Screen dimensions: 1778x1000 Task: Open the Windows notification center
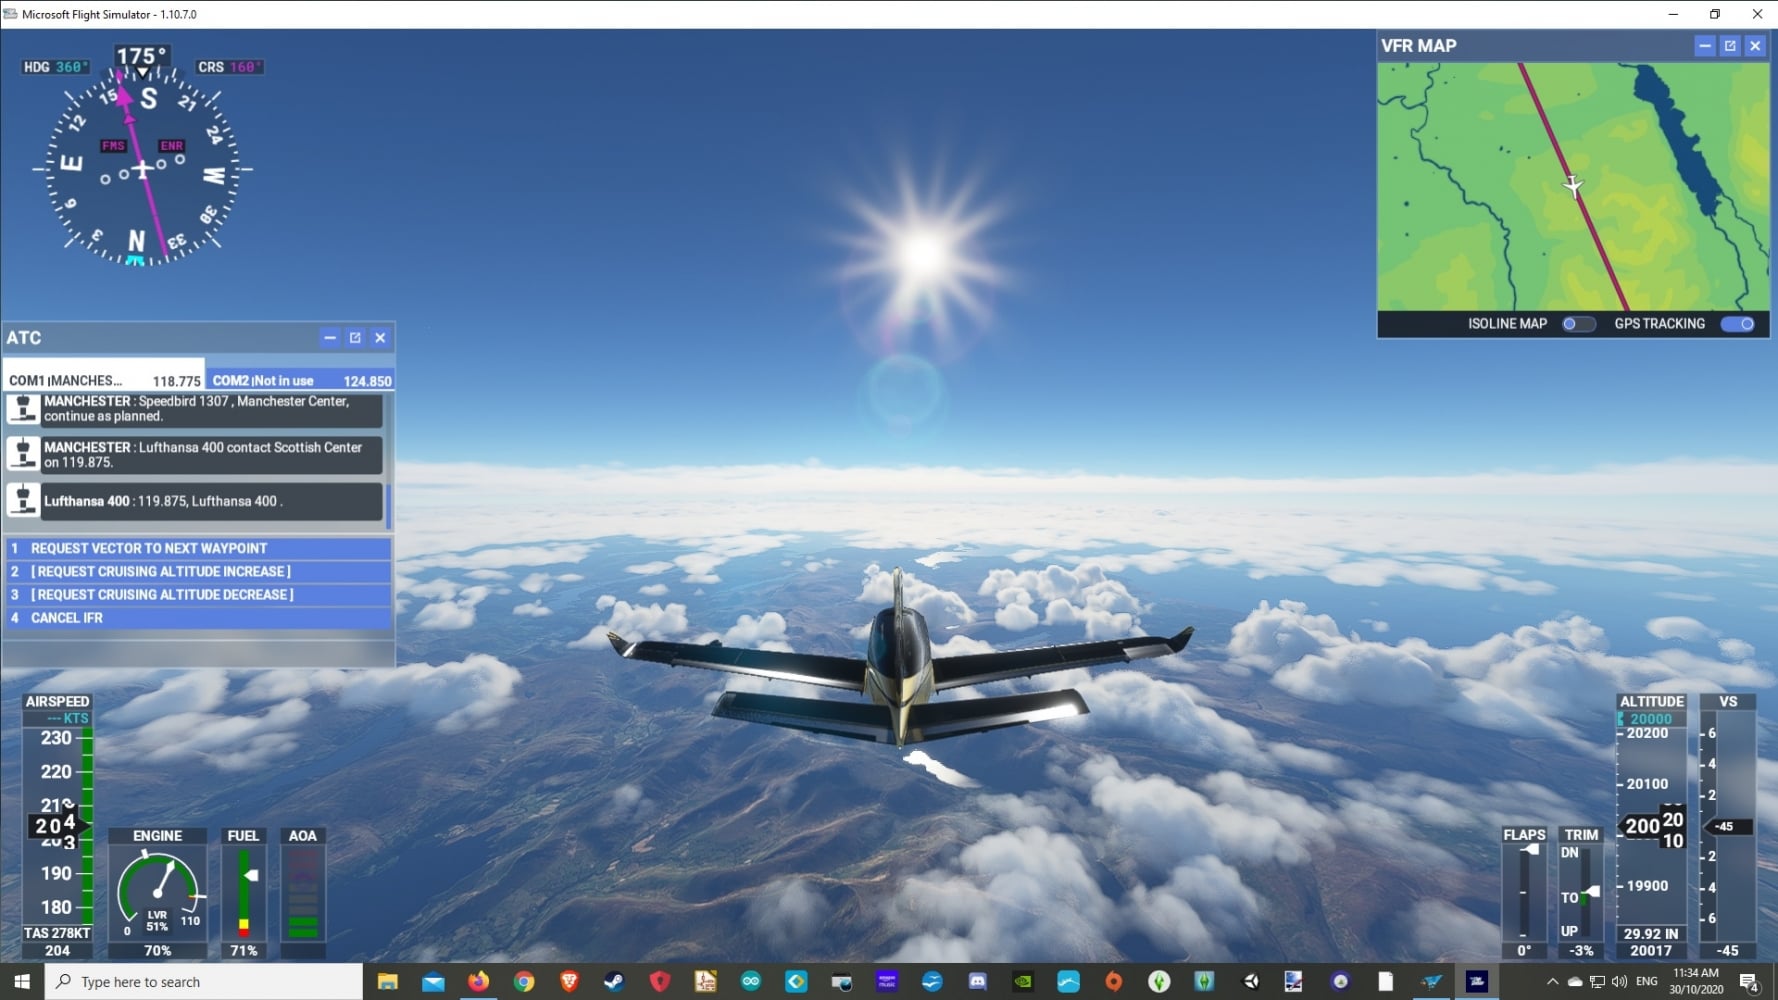click(x=1749, y=982)
